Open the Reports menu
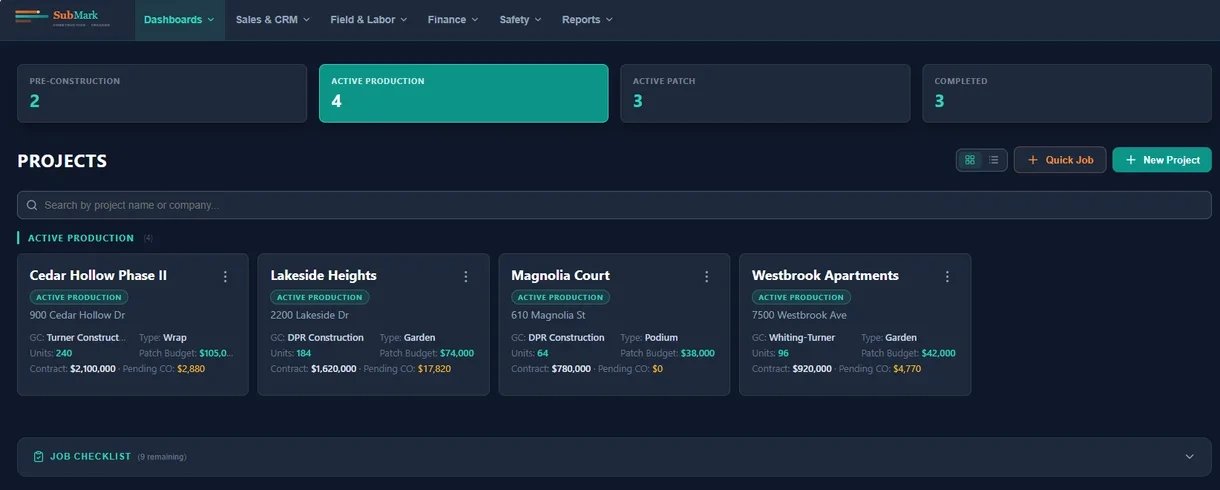1220x490 pixels. point(587,20)
